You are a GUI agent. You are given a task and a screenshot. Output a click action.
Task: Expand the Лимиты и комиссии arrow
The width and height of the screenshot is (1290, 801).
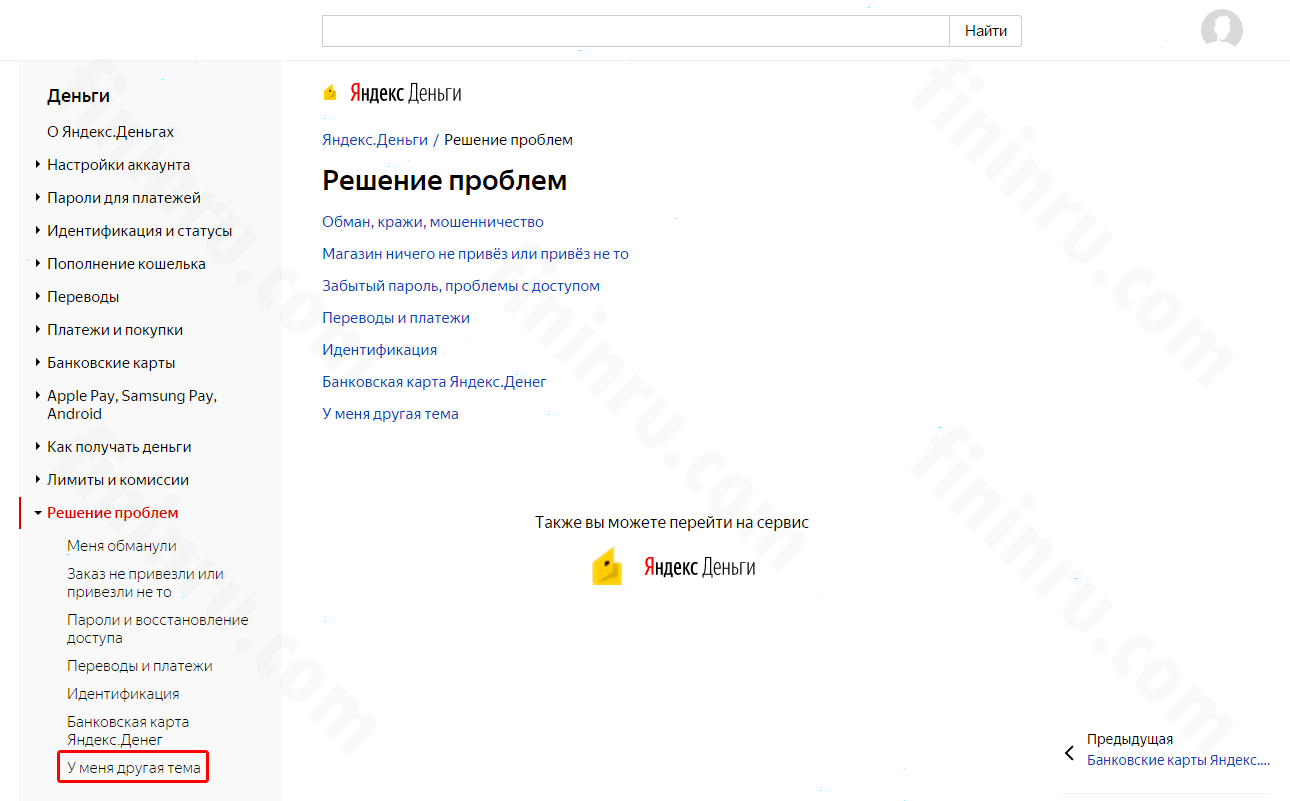click(37, 480)
